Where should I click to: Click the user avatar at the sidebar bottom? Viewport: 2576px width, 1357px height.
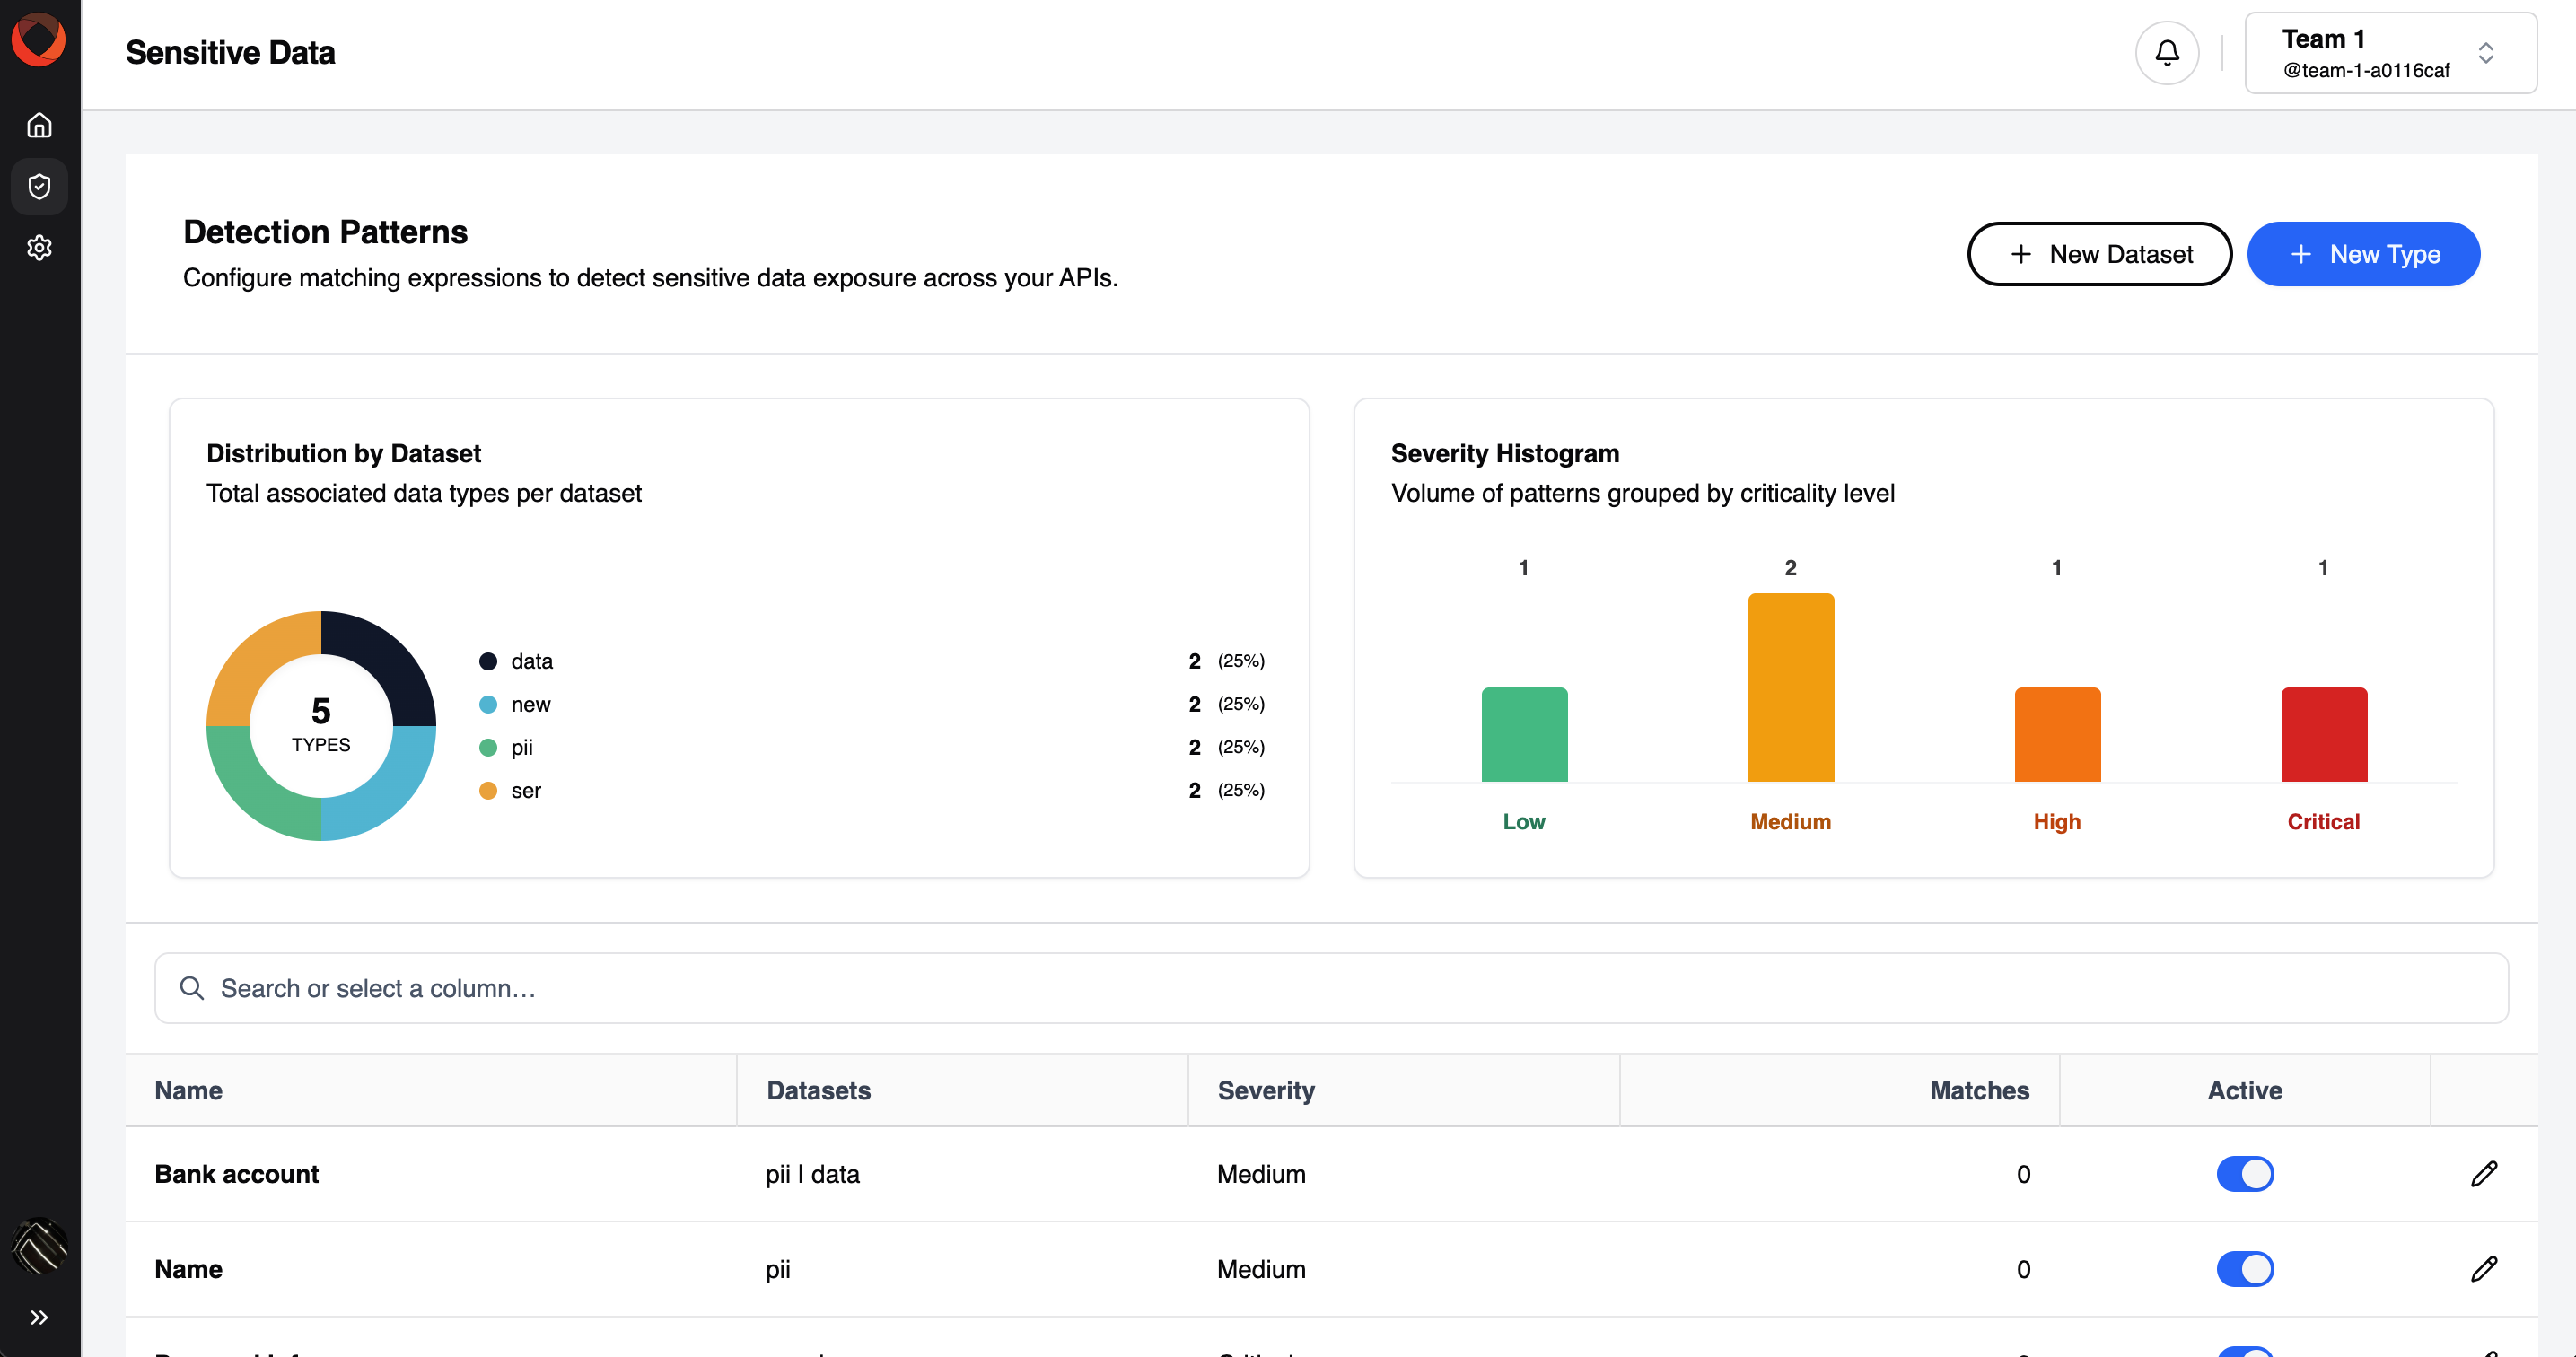(x=39, y=1245)
